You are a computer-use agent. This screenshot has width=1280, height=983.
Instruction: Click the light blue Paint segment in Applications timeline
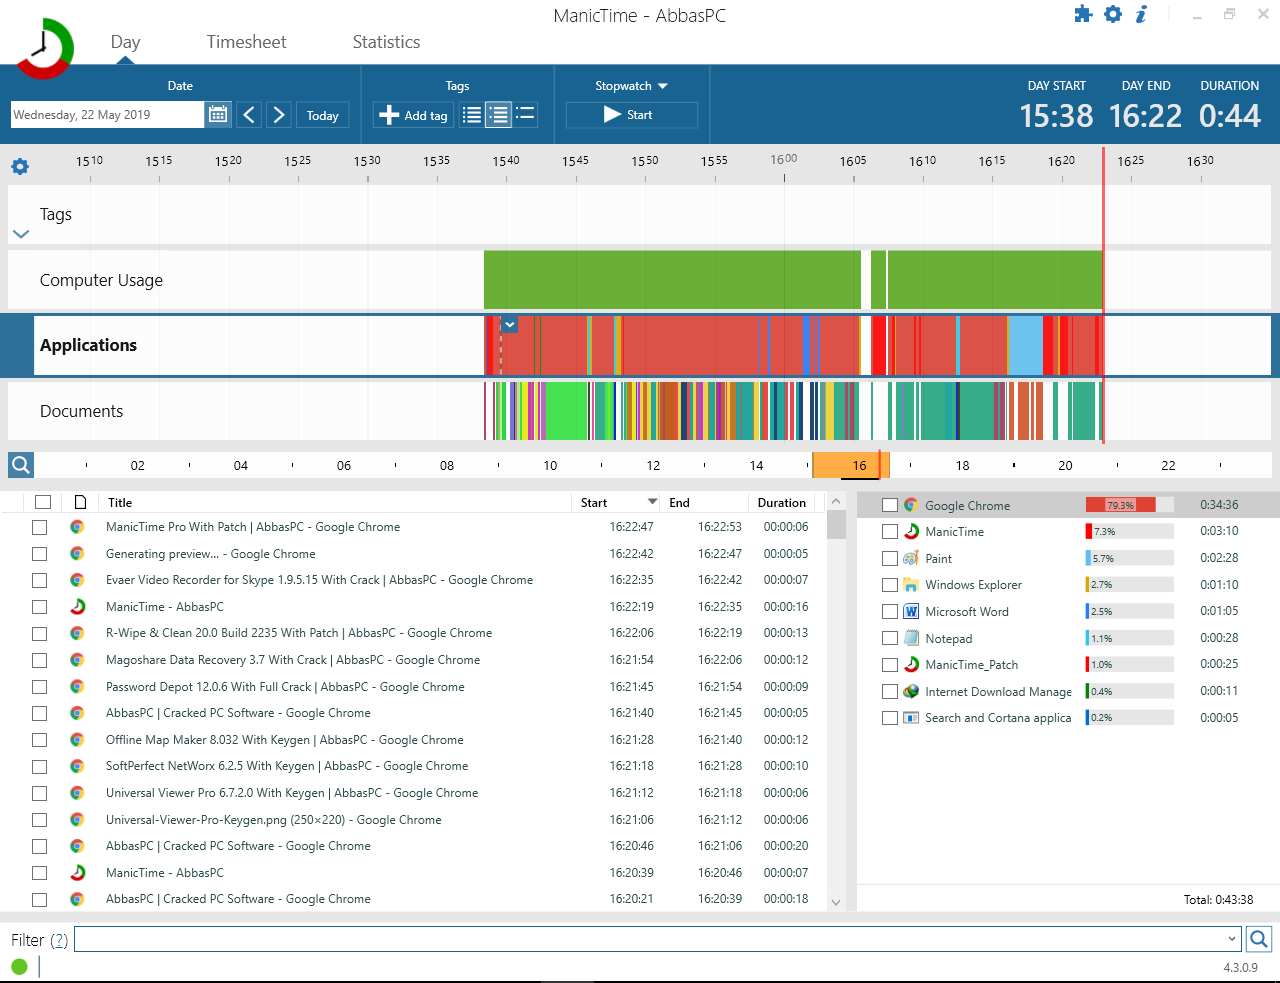[1026, 345]
